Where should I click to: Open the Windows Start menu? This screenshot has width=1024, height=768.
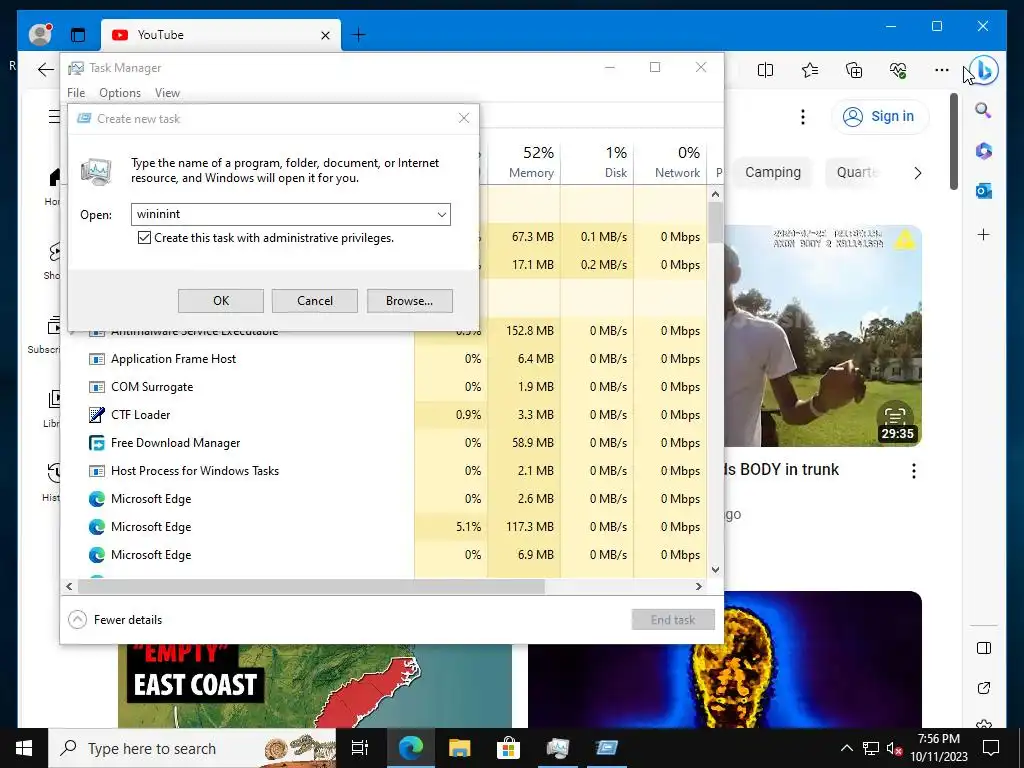(24, 748)
